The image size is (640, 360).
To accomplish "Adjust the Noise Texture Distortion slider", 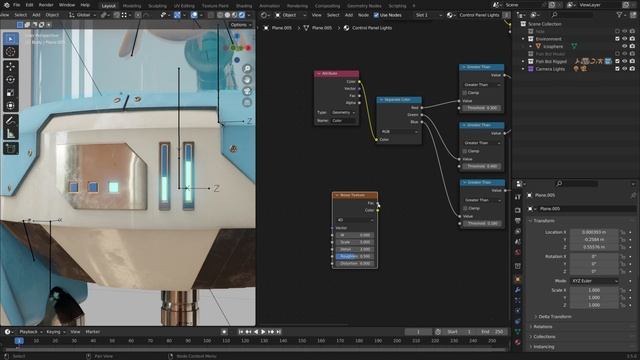I will pos(354,263).
